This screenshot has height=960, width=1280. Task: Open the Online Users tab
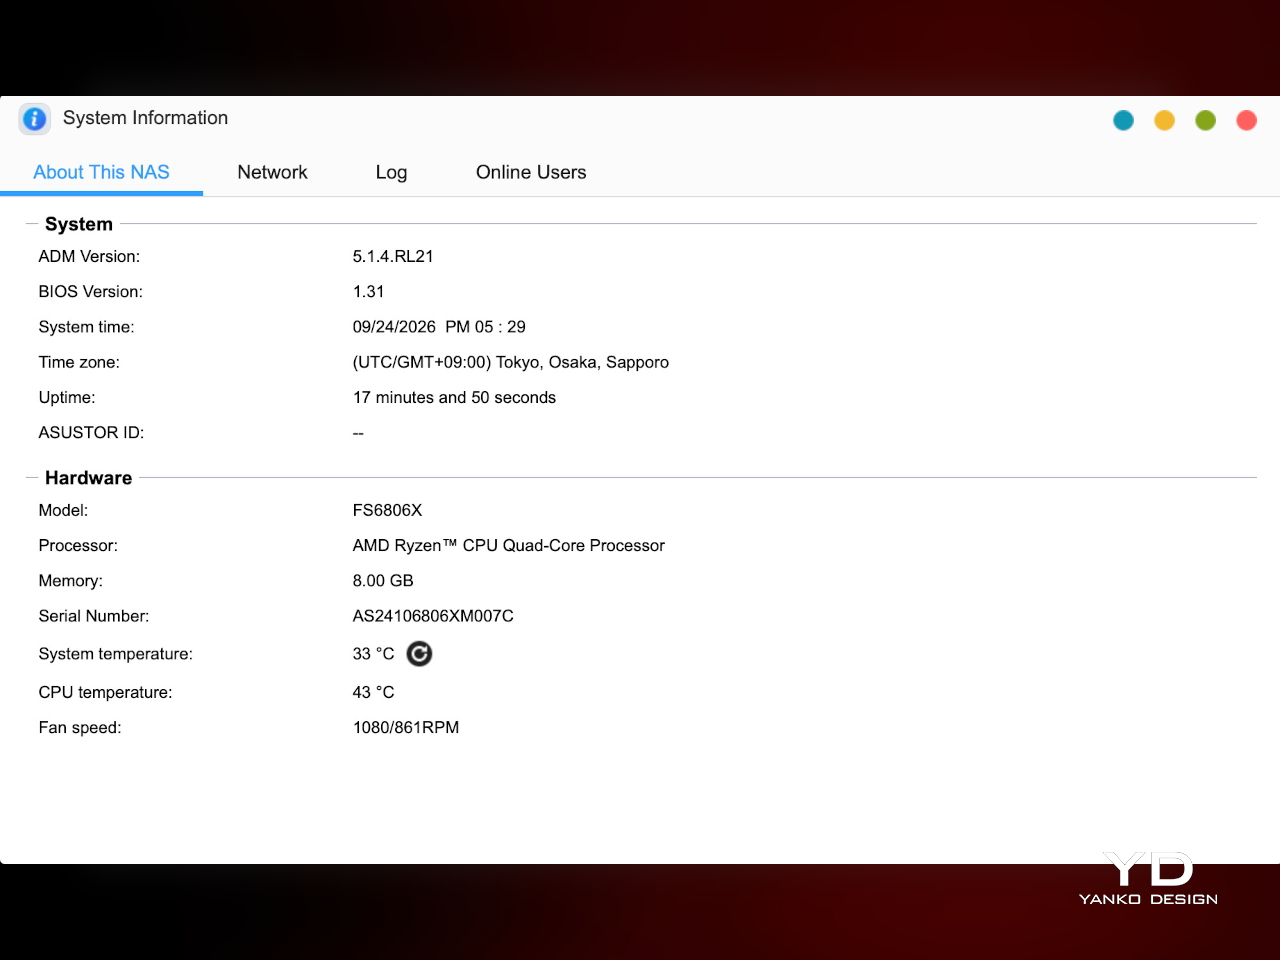531,172
